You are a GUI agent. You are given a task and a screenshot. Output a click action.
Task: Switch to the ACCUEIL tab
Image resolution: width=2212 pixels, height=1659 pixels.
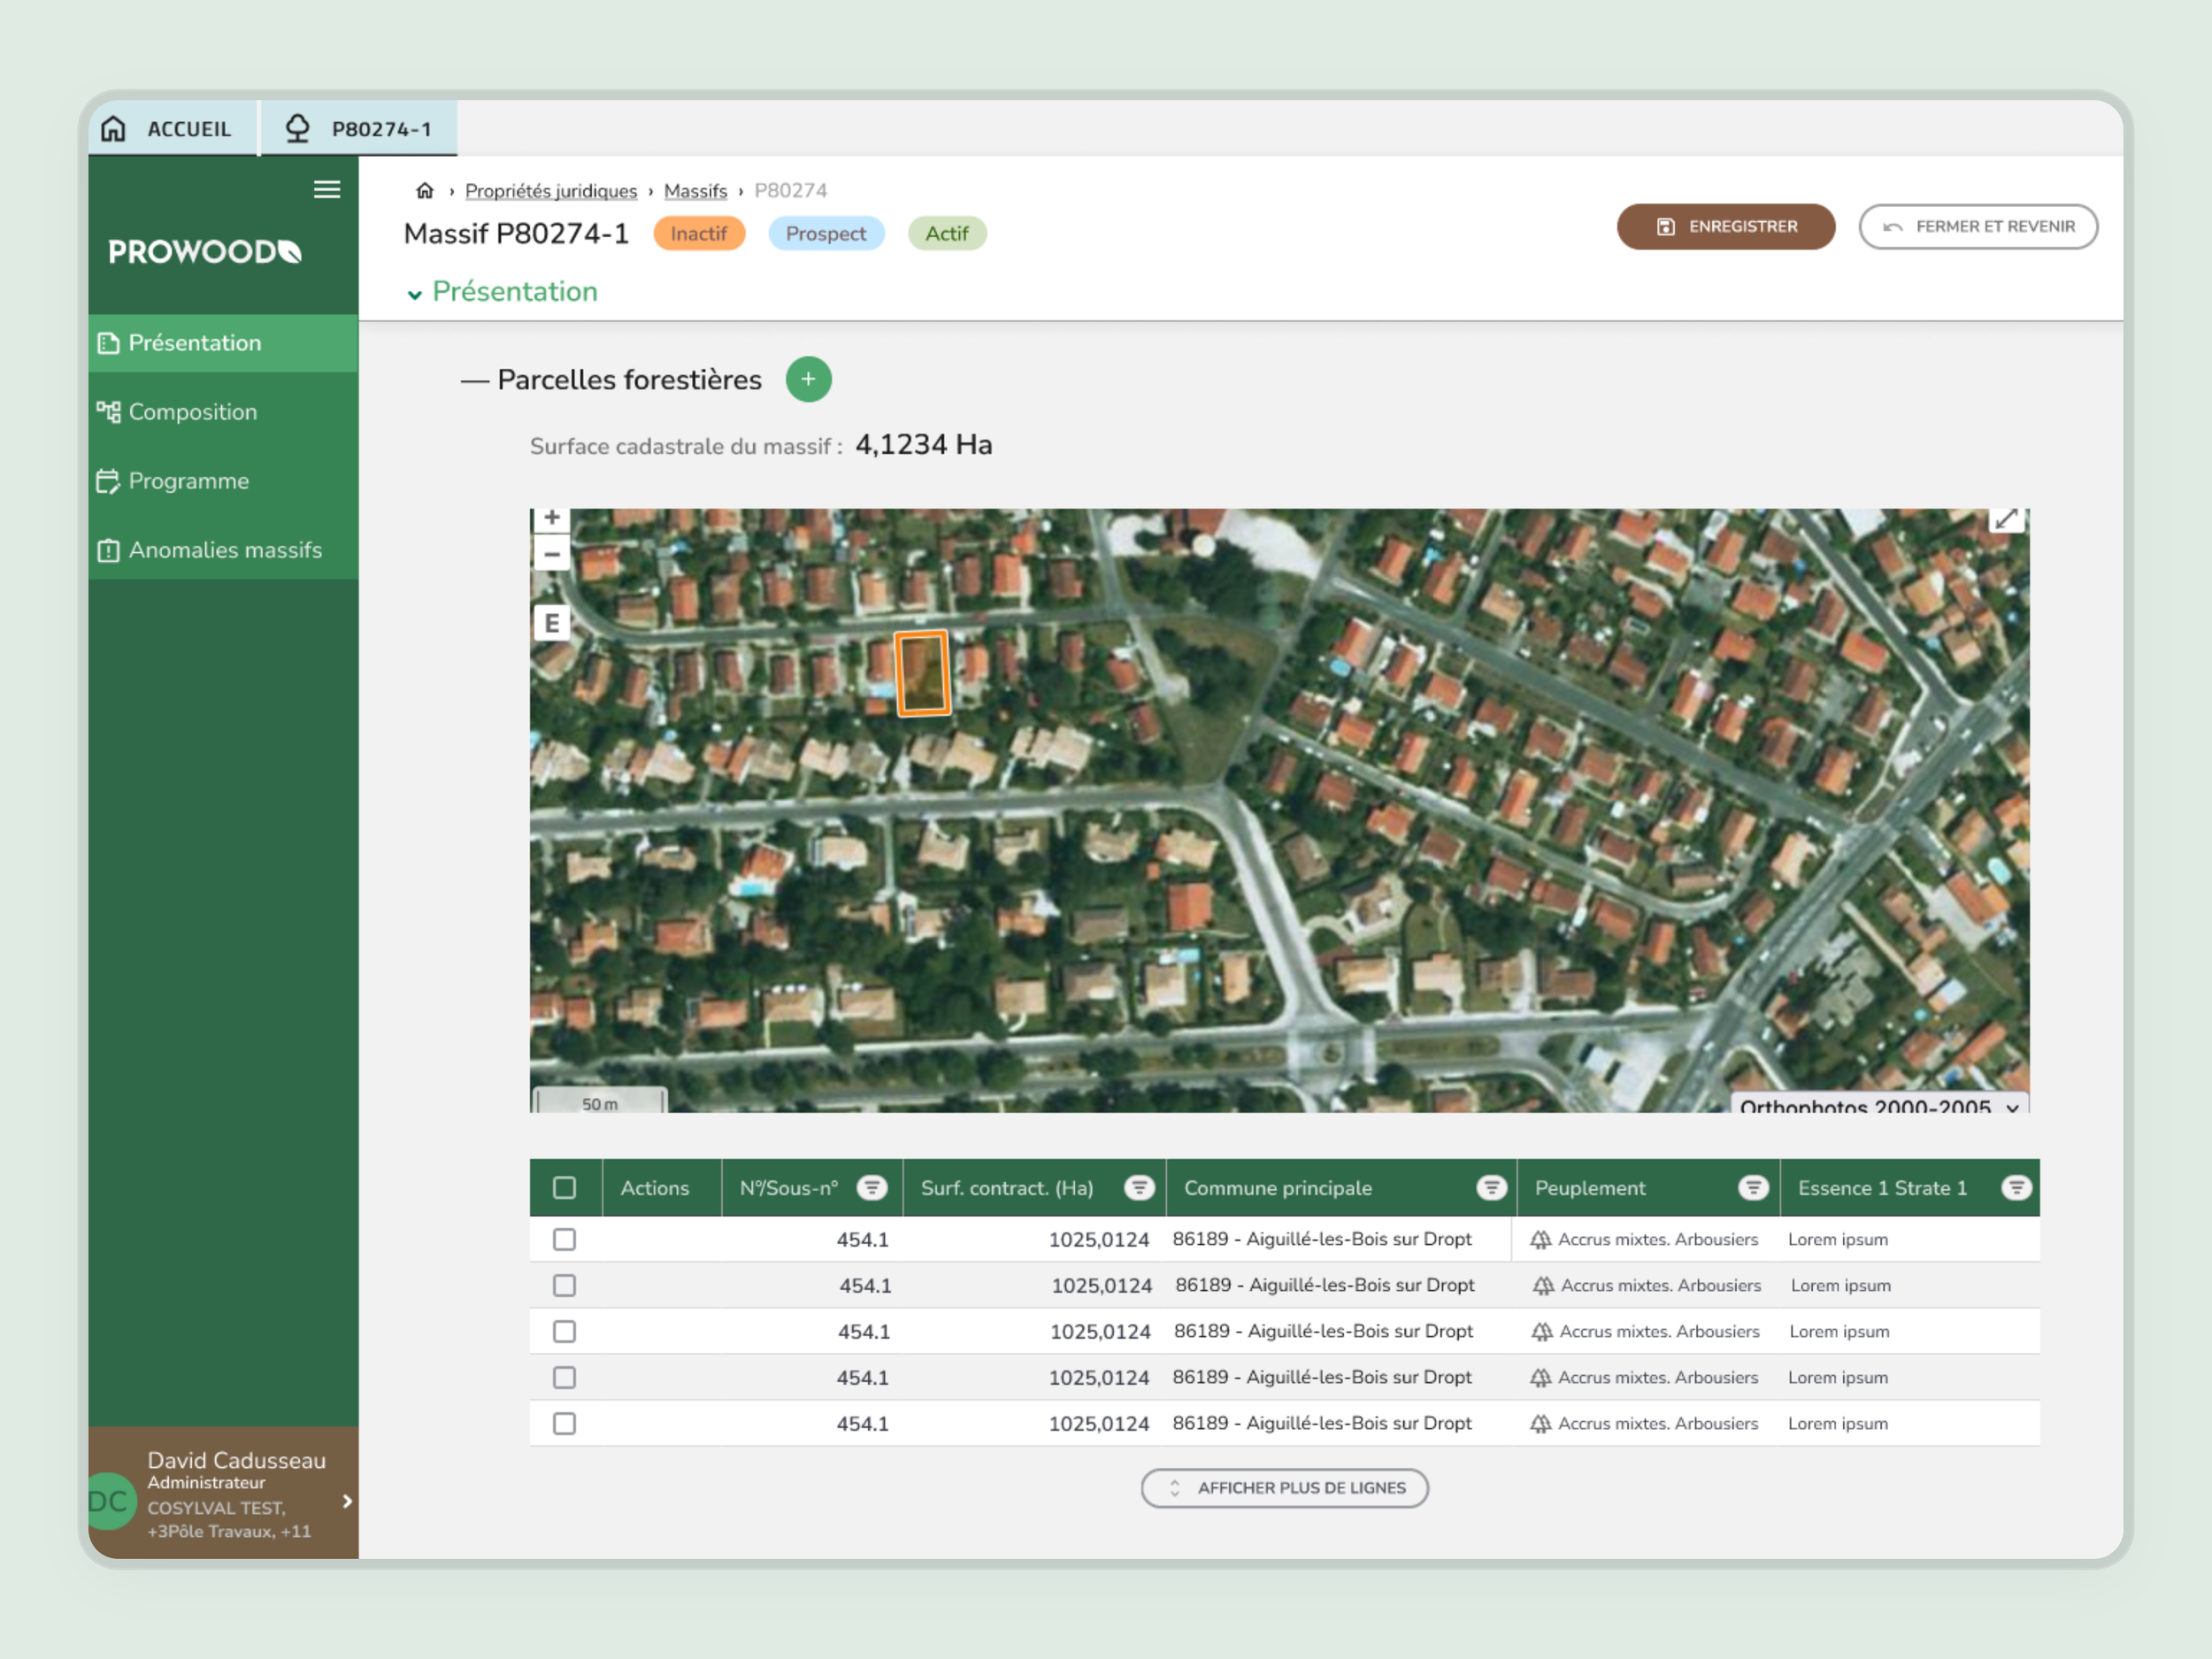tap(172, 129)
